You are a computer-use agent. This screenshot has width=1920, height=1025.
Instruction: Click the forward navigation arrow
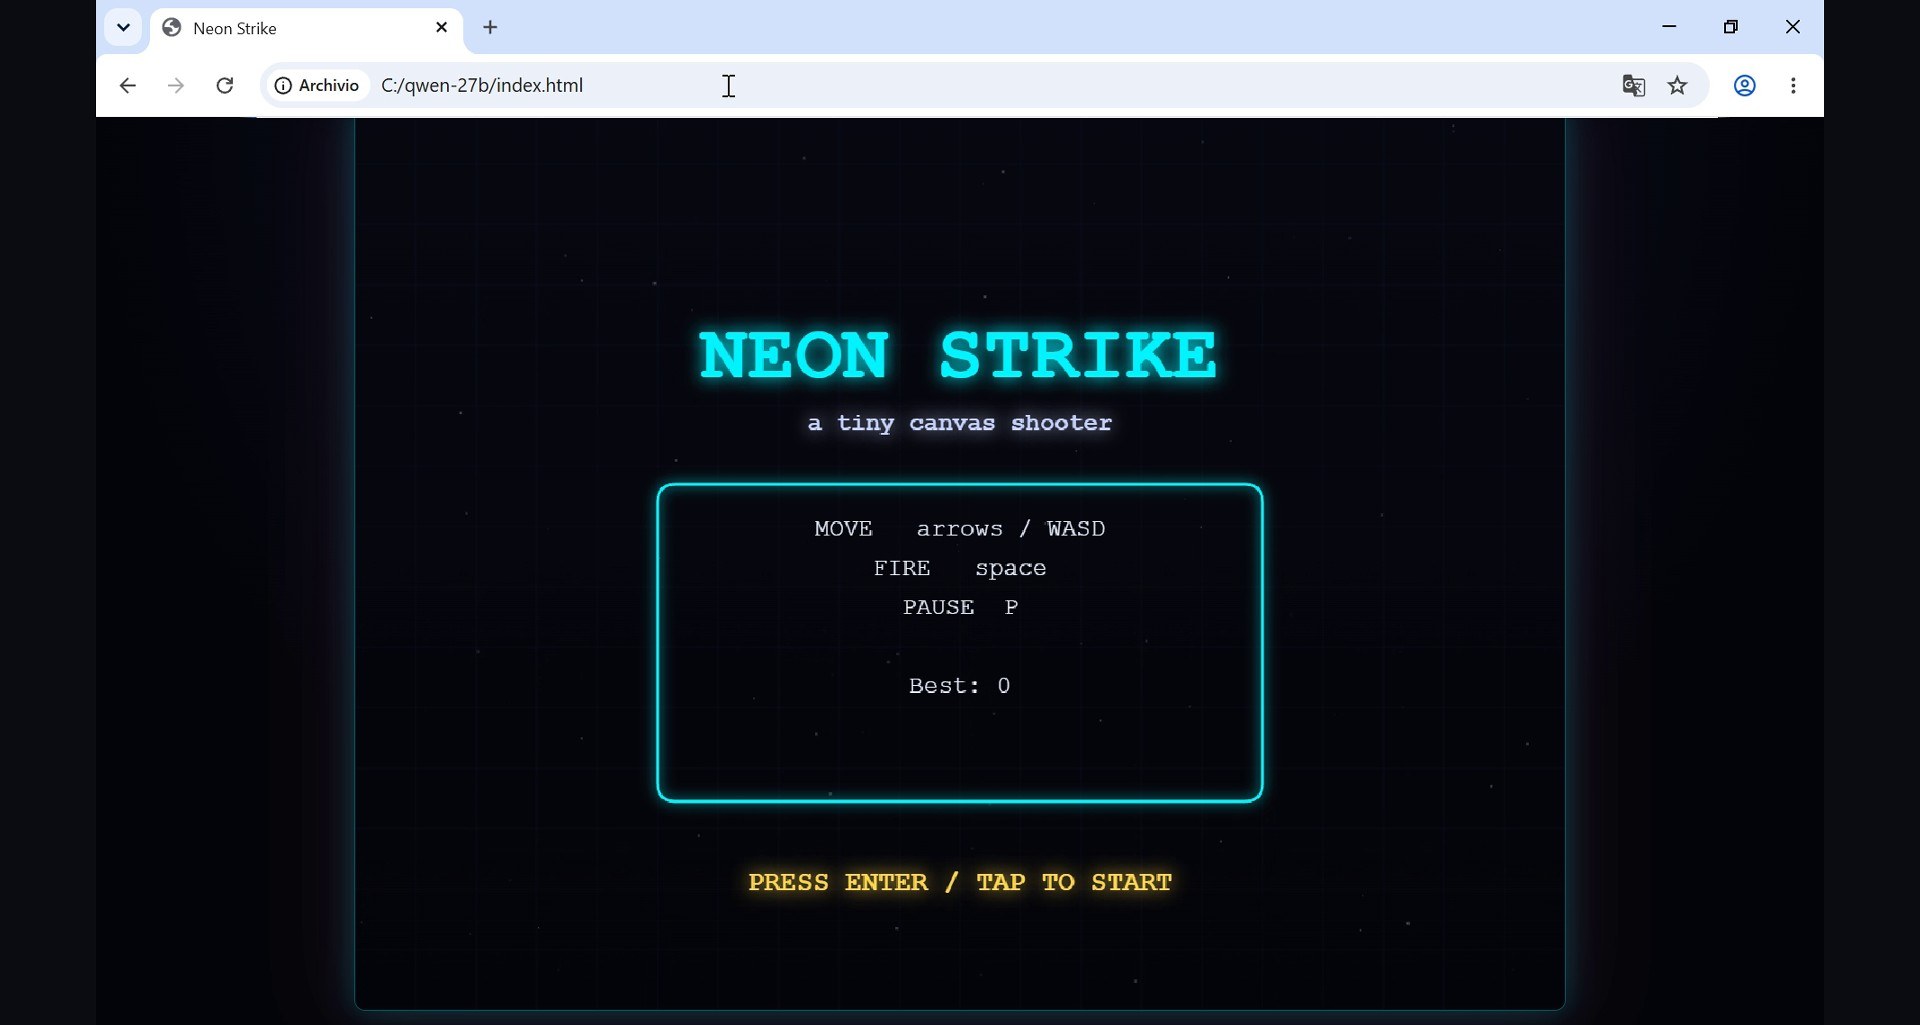[x=176, y=86]
